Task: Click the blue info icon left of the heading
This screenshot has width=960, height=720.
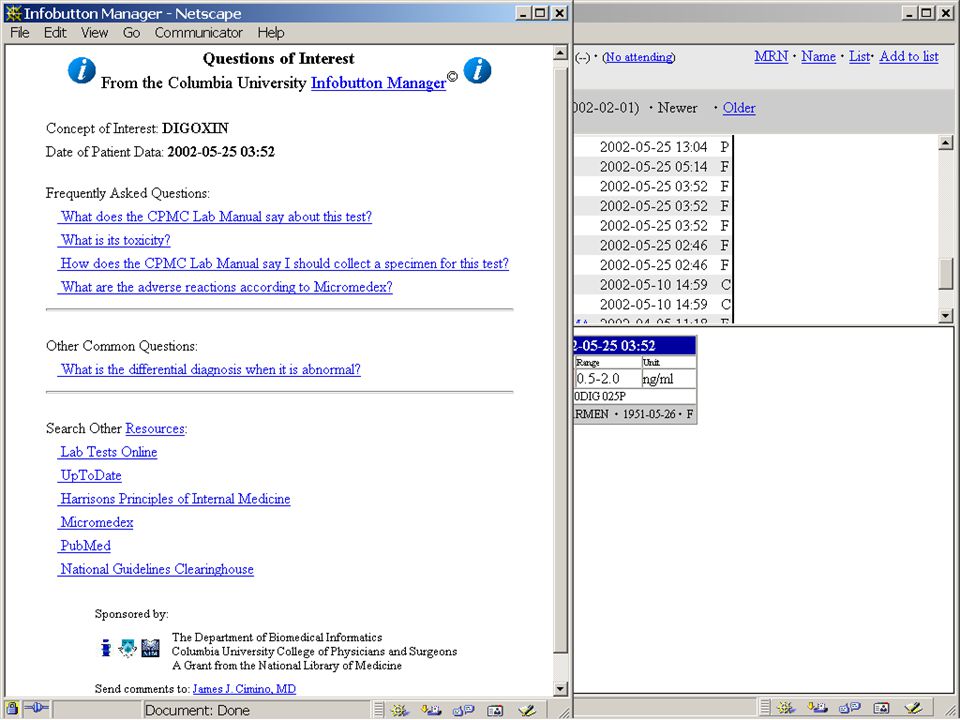Action: (81, 70)
